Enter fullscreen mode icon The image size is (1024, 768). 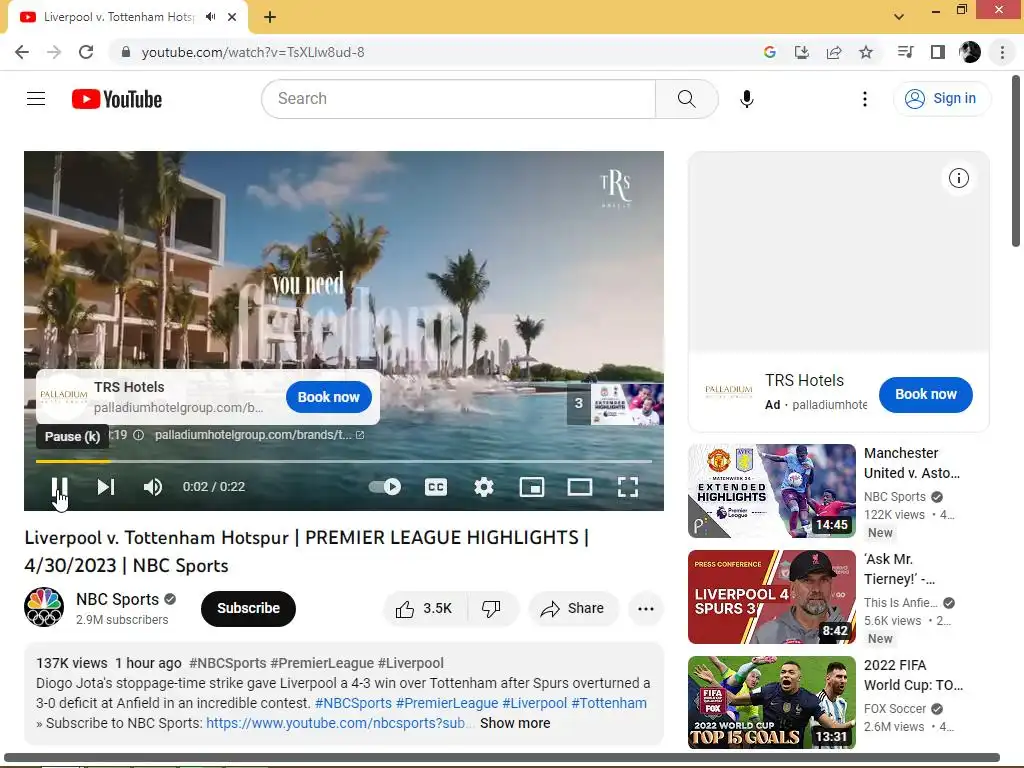tap(628, 487)
